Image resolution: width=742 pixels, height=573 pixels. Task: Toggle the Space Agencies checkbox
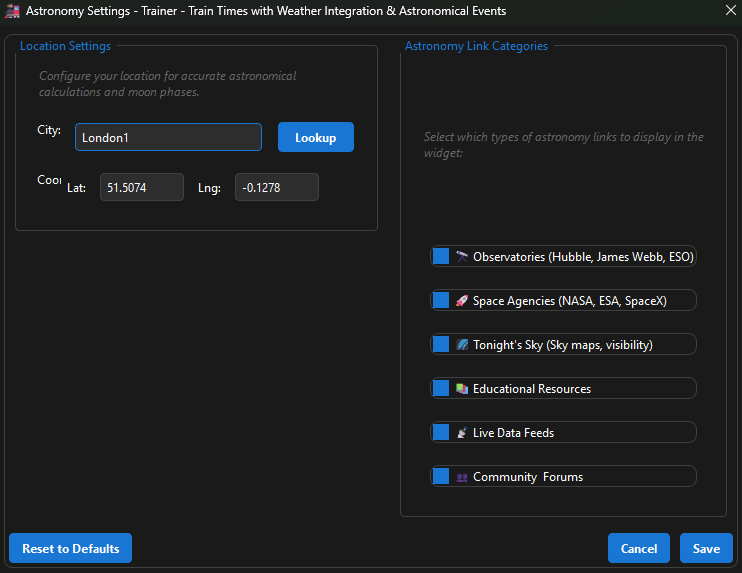tap(441, 301)
